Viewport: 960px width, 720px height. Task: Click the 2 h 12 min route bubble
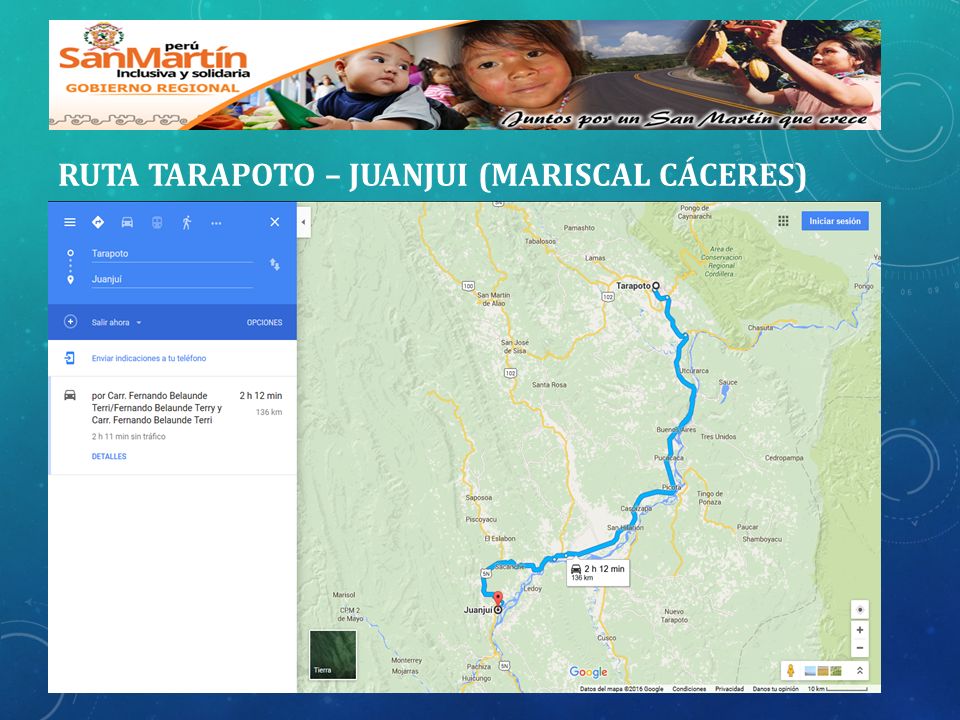click(598, 572)
